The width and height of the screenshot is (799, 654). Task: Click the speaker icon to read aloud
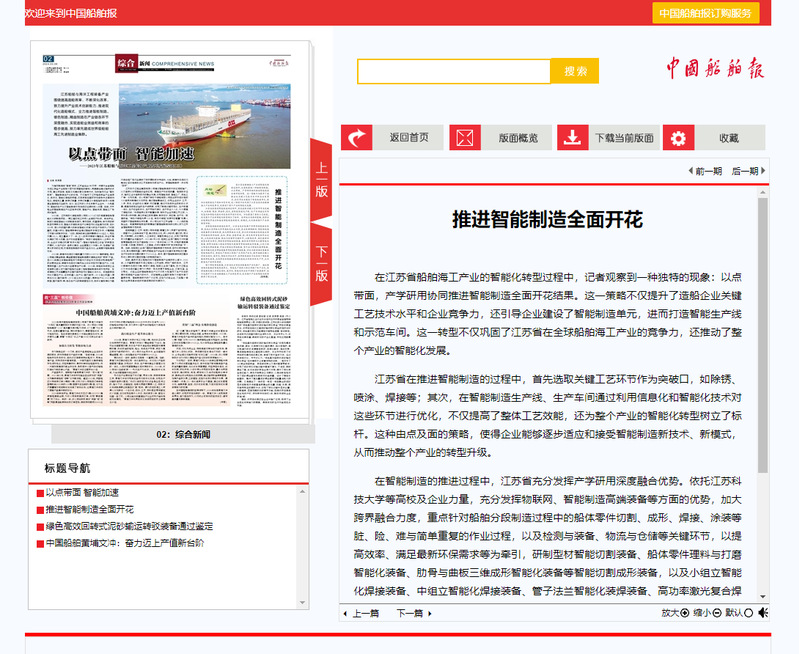pyautogui.click(x=763, y=612)
